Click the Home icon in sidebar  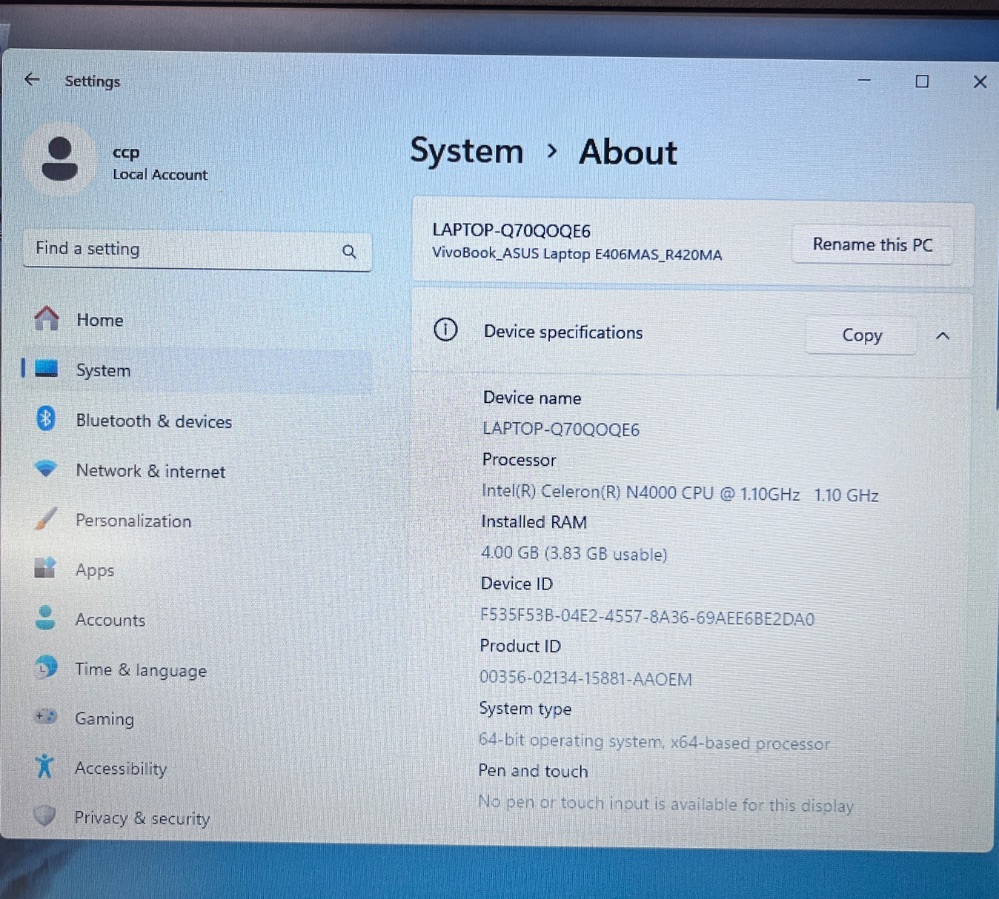(46, 319)
